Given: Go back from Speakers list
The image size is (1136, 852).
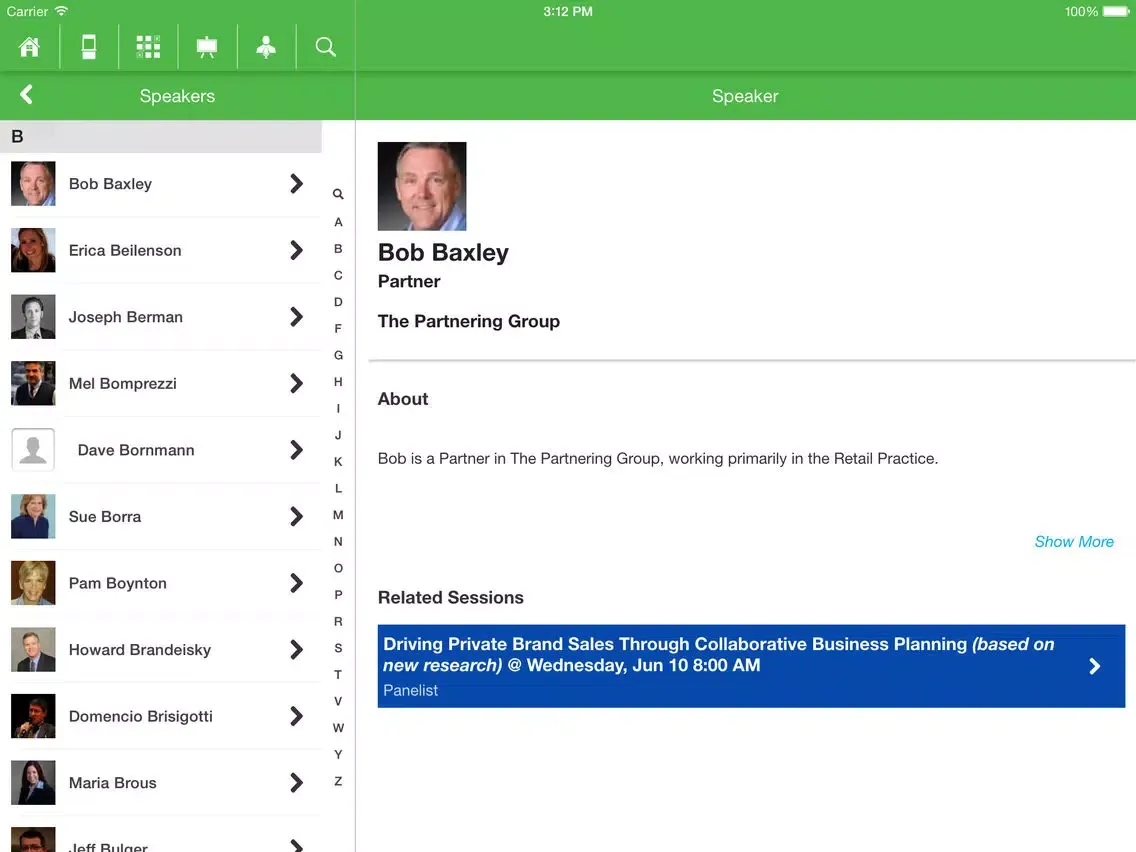Looking at the screenshot, I should pyautogui.click(x=27, y=94).
